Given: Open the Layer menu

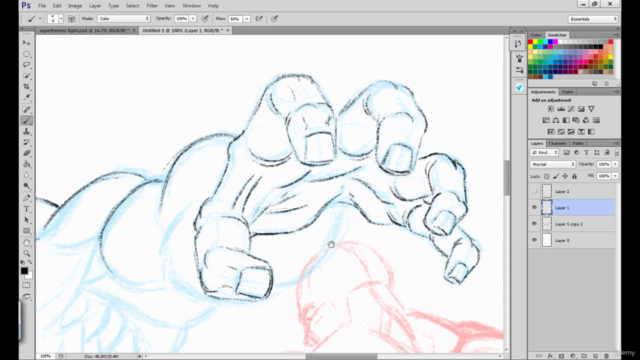Looking at the screenshot, I should pos(95,6).
